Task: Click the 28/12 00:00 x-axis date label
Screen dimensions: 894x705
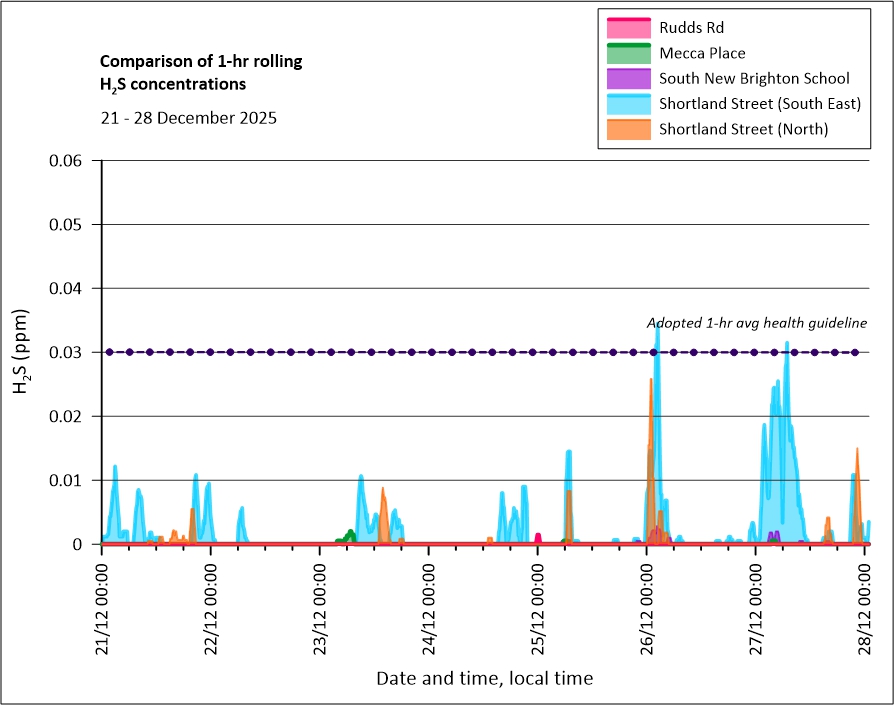Action: pos(865,603)
